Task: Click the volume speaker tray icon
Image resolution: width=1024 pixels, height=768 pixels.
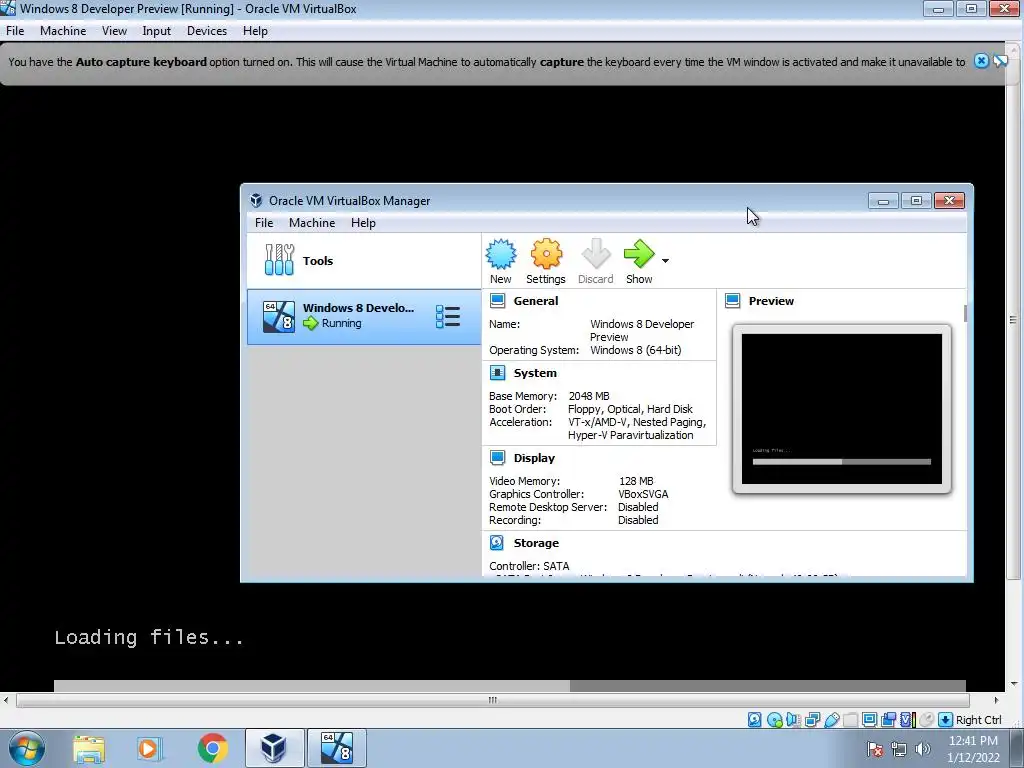Action: (922, 749)
